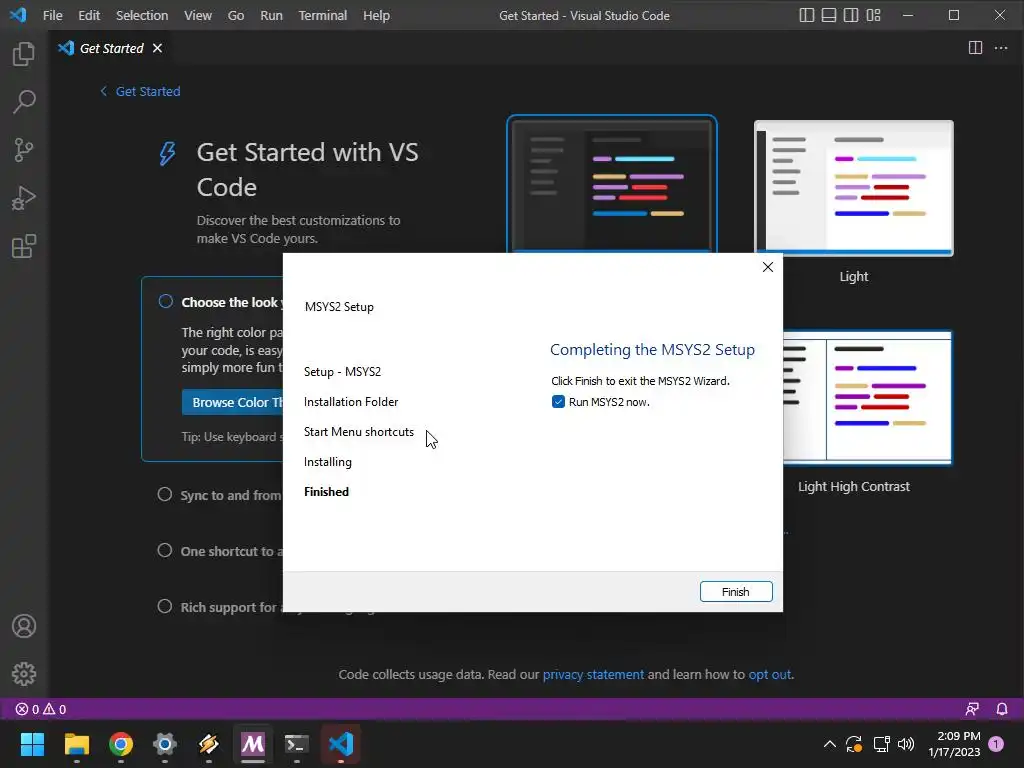
Task: Switch to the Get Started editor tab
Action: click(x=112, y=48)
